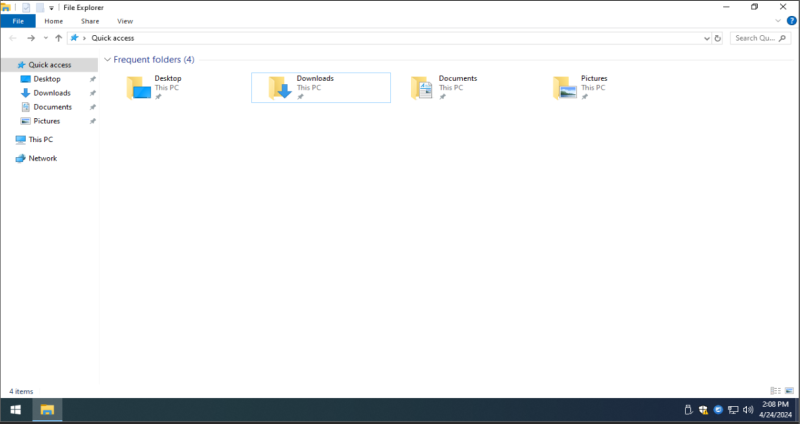
Task: Switch to Large icons view layout button
Action: click(789, 391)
